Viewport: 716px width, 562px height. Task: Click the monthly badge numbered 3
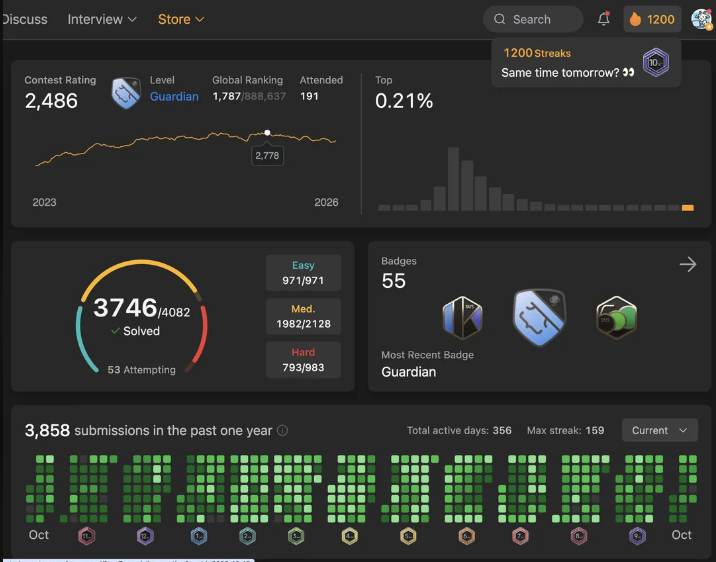pyautogui.click(x=296, y=536)
